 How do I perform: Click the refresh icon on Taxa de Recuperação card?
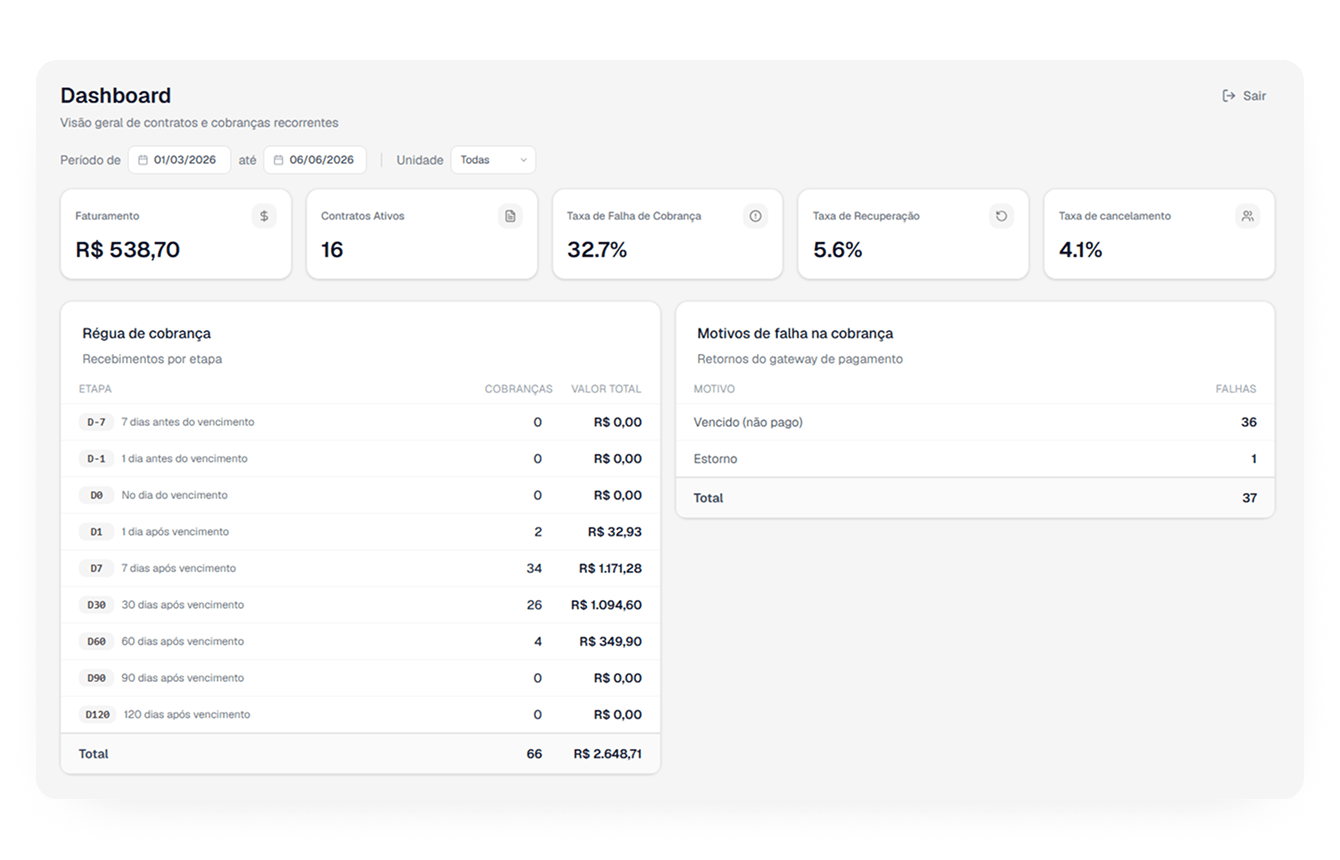click(x=1001, y=216)
